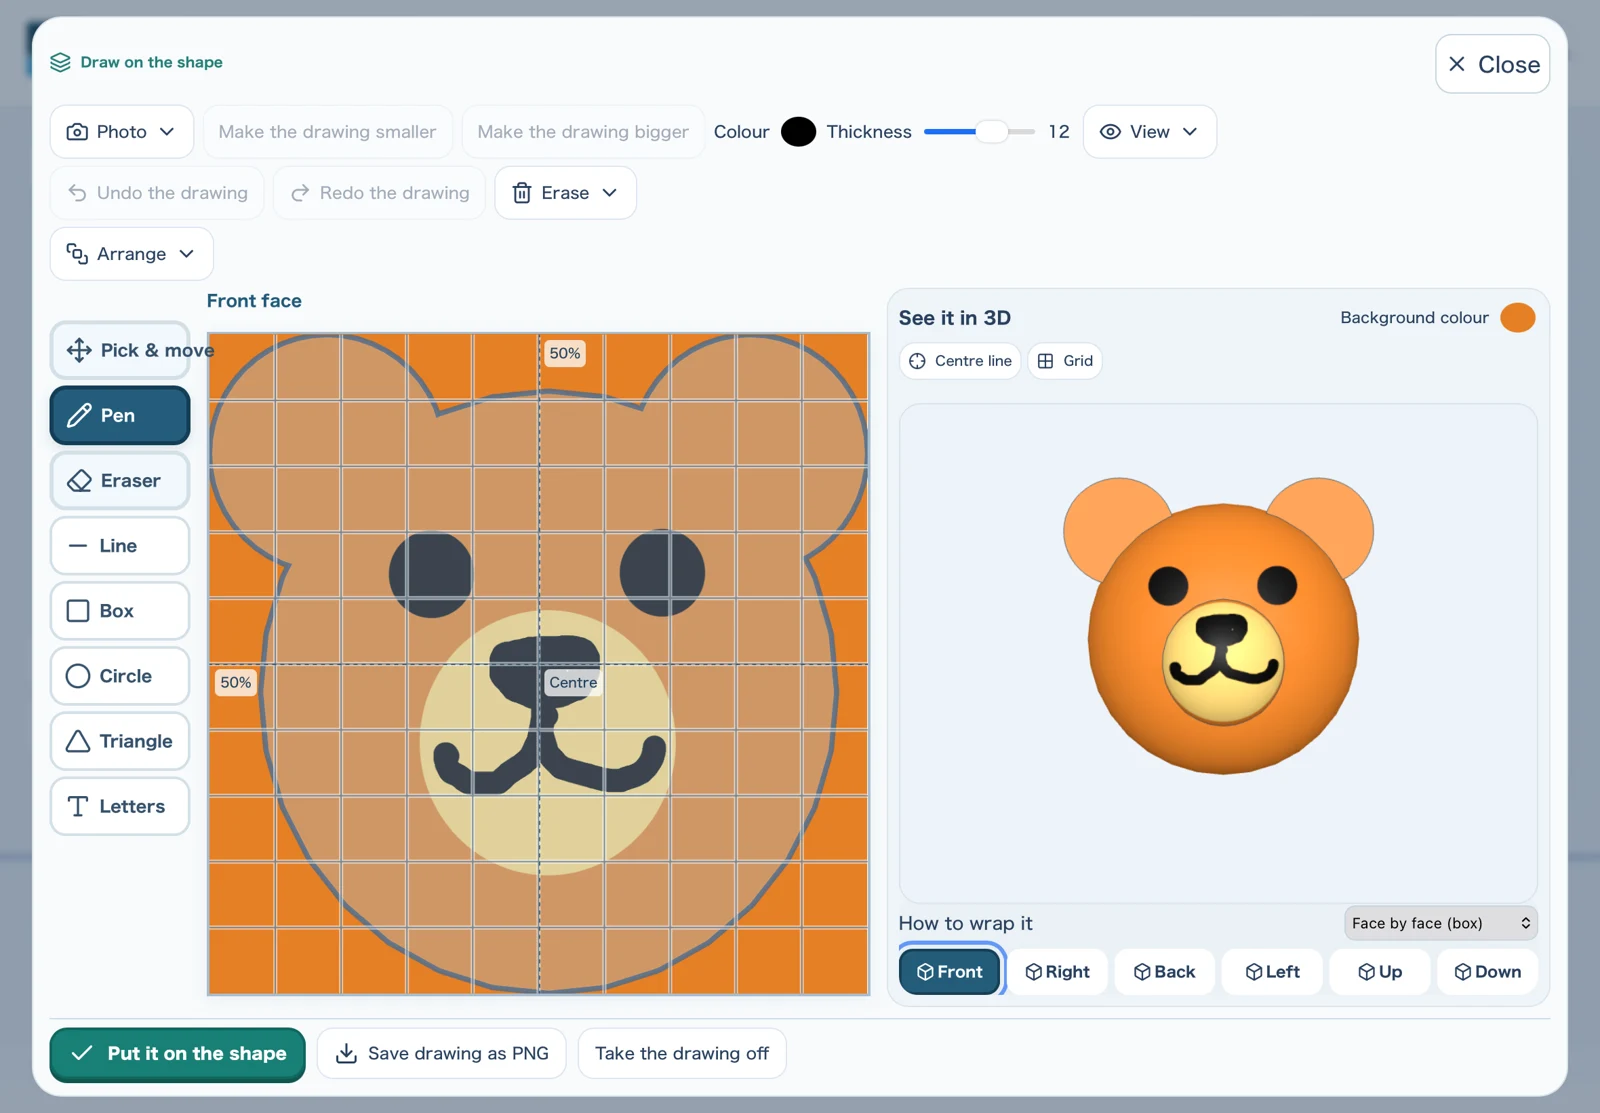Switch to the Back face
The height and width of the screenshot is (1113, 1600).
tap(1165, 972)
